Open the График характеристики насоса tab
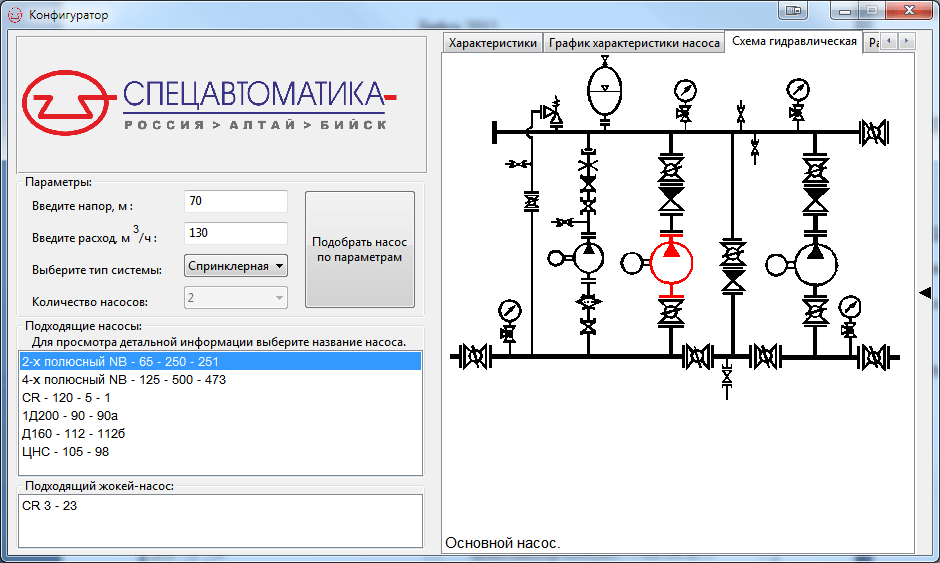Viewport: 940px width, 563px height. [x=634, y=43]
